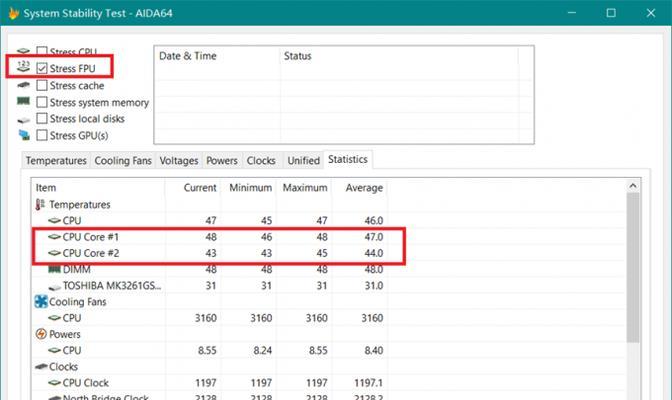Click the Clocks group chip icon

click(x=41, y=367)
